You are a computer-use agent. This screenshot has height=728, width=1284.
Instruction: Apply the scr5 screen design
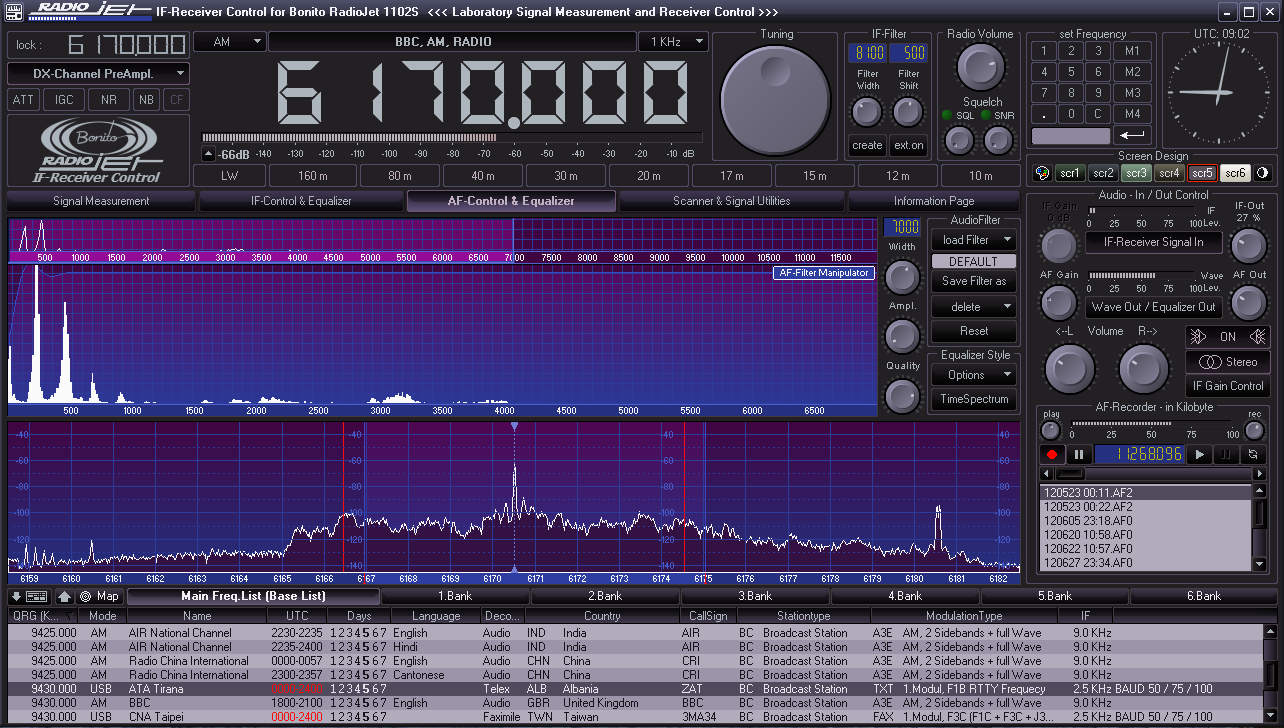[x=1202, y=173]
